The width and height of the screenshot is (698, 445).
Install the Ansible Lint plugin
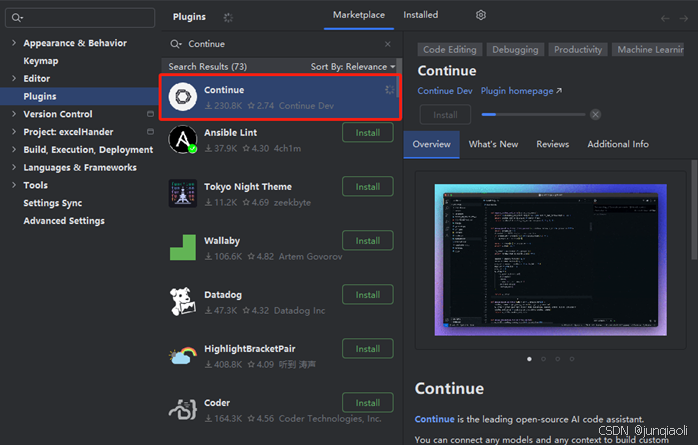368,133
